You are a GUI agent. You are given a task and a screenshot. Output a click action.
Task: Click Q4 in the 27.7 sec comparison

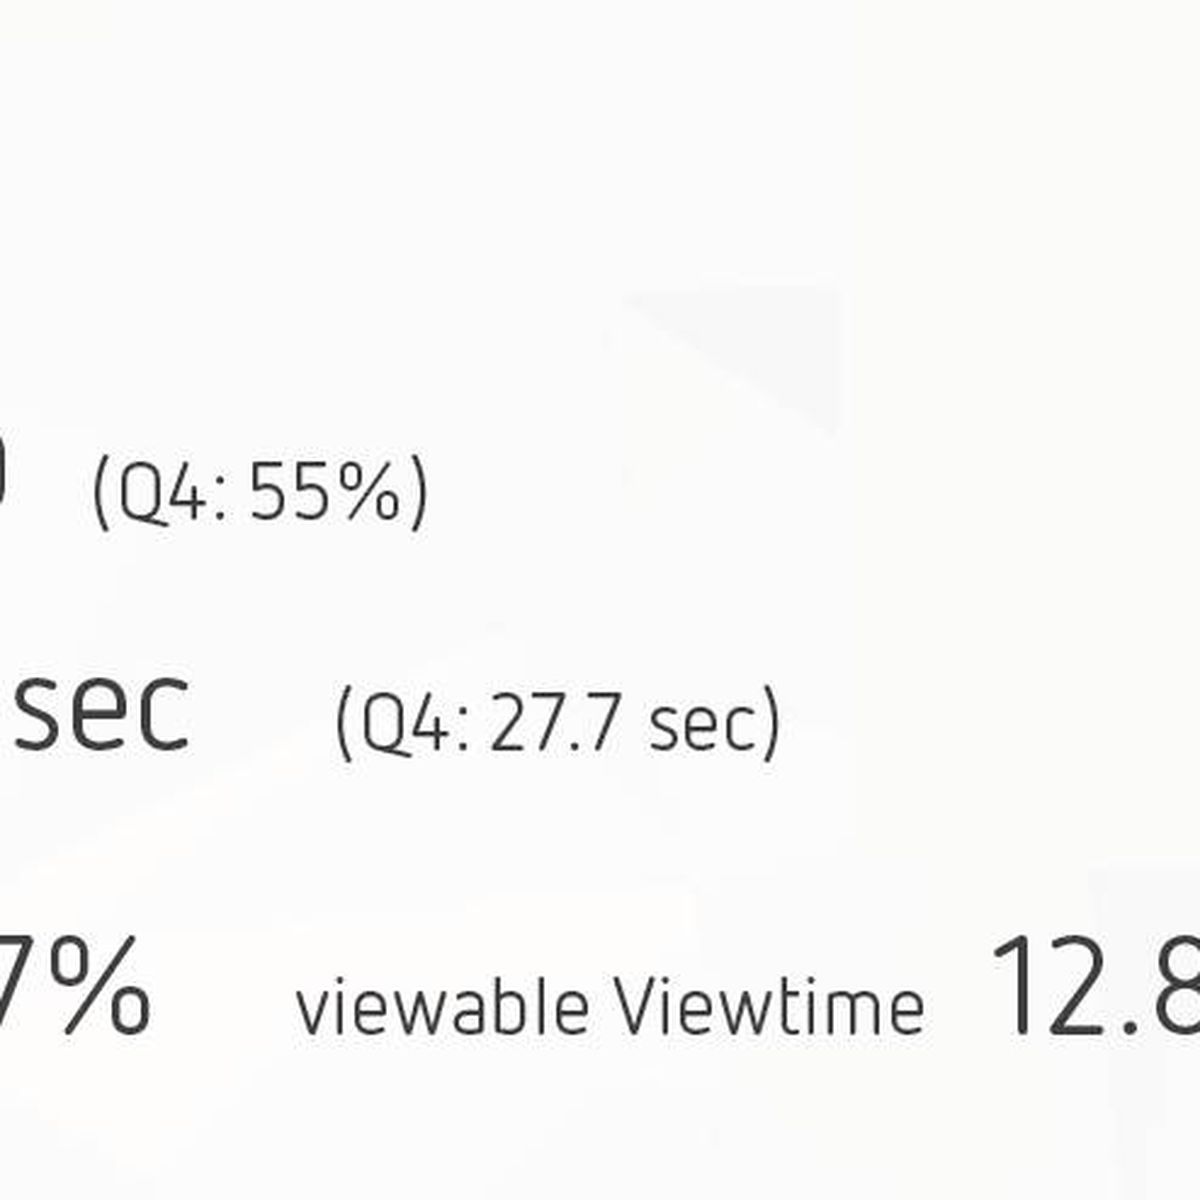tap(408, 725)
